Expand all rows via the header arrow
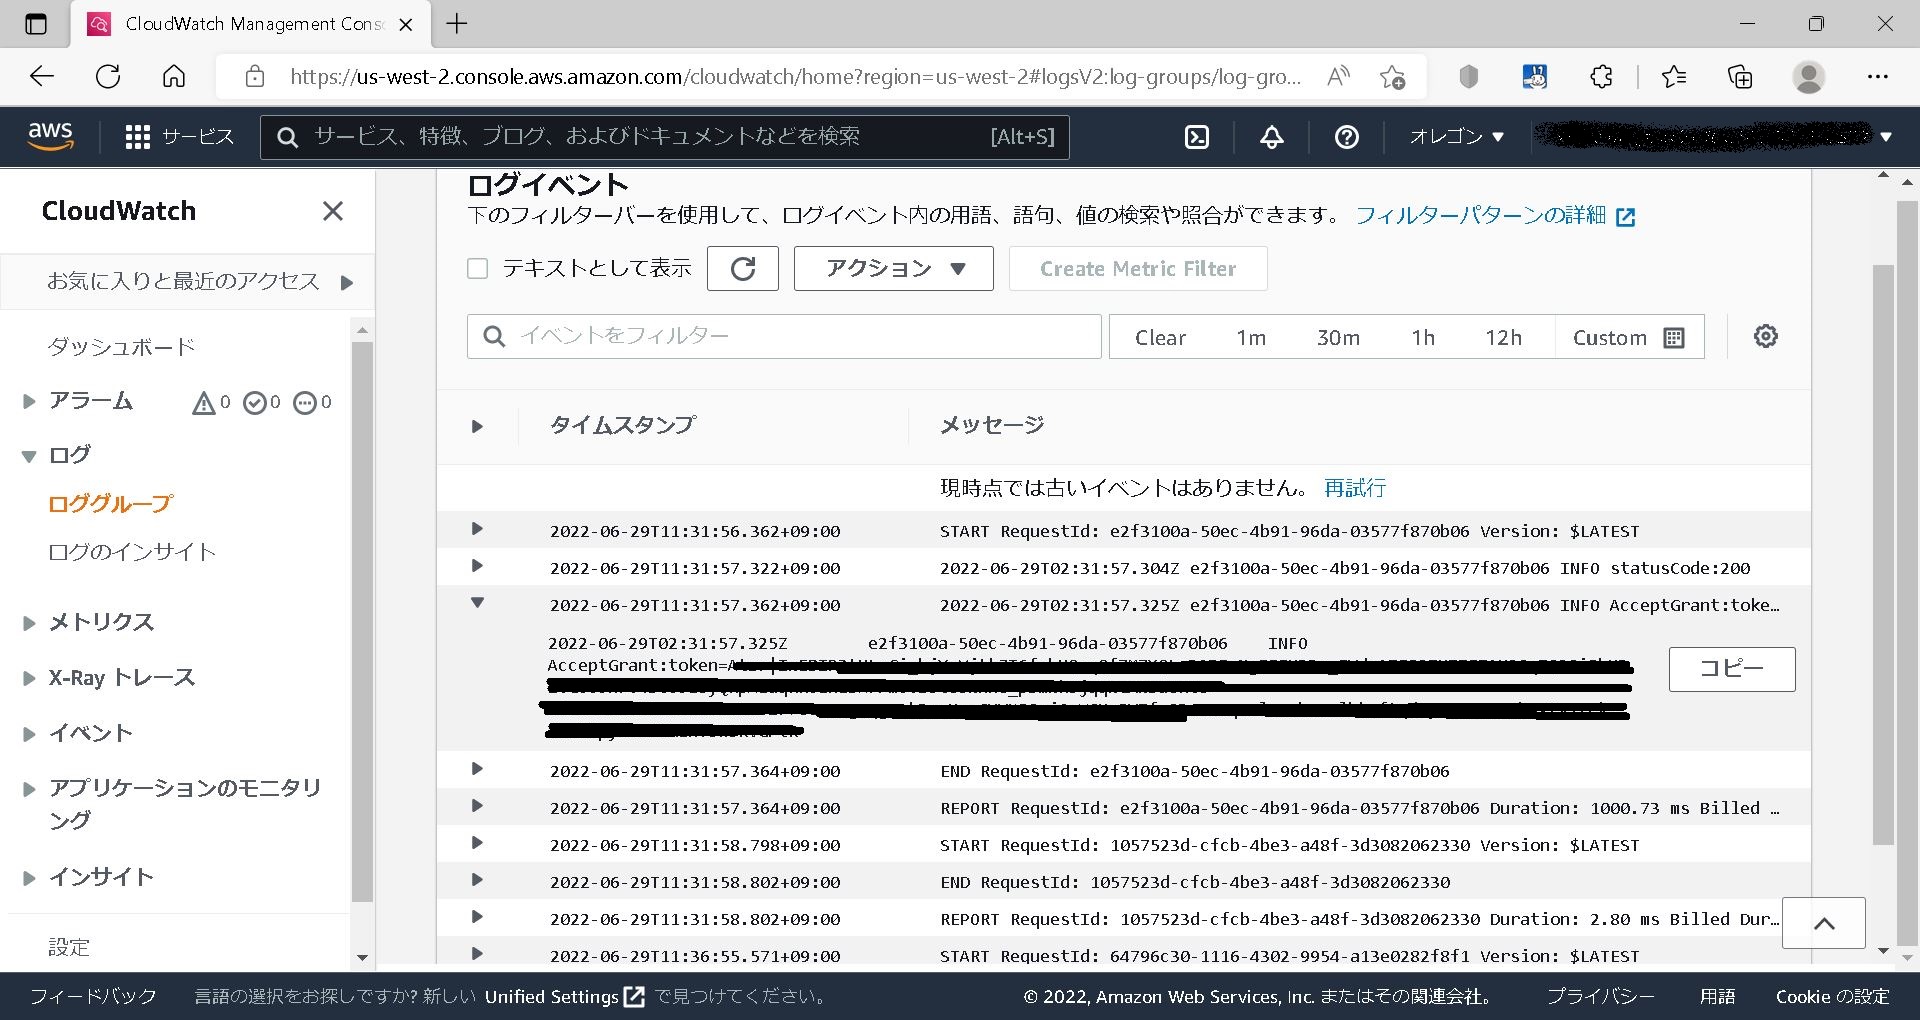The image size is (1920, 1020). pyautogui.click(x=477, y=426)
